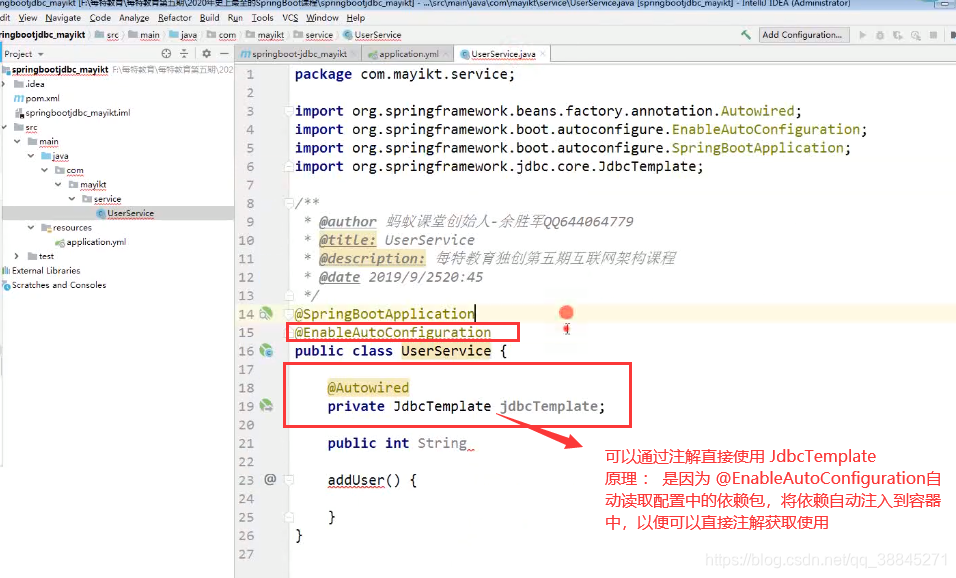The image size is (956, 578).
Task: Open the Run menu
Action: point(235,18)
